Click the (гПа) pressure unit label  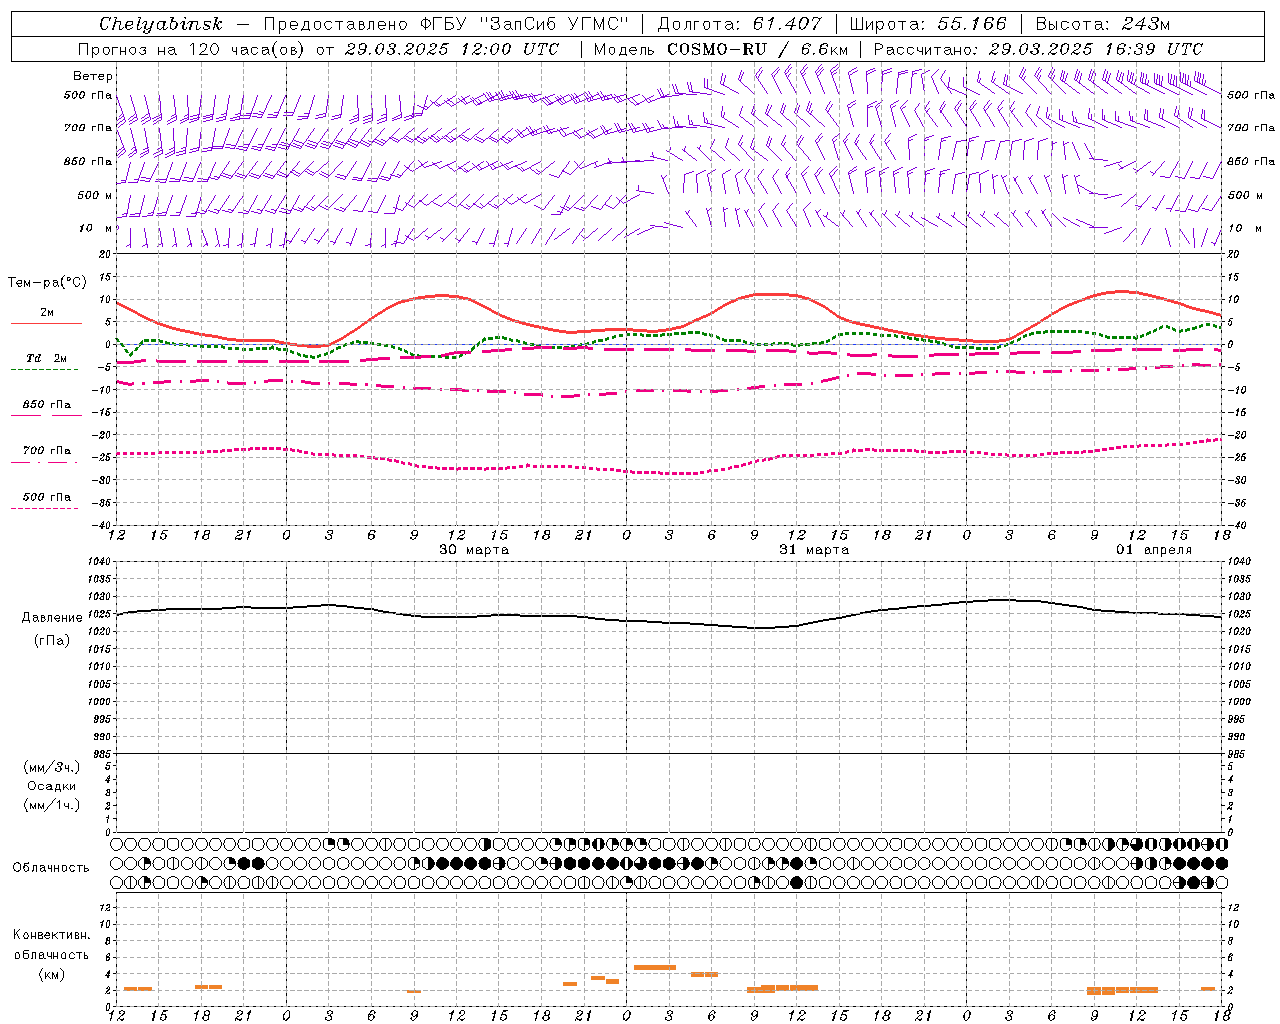pos(52,641)
